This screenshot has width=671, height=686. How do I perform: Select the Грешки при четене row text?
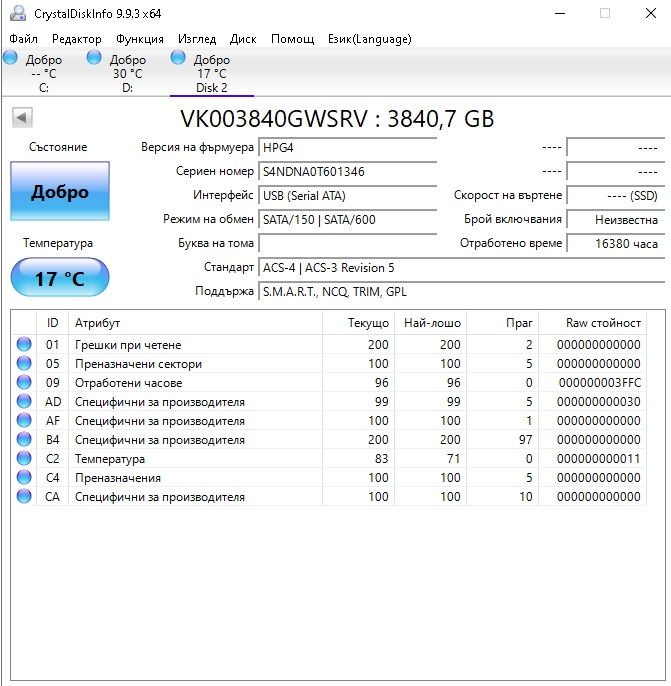click(128, 345)
